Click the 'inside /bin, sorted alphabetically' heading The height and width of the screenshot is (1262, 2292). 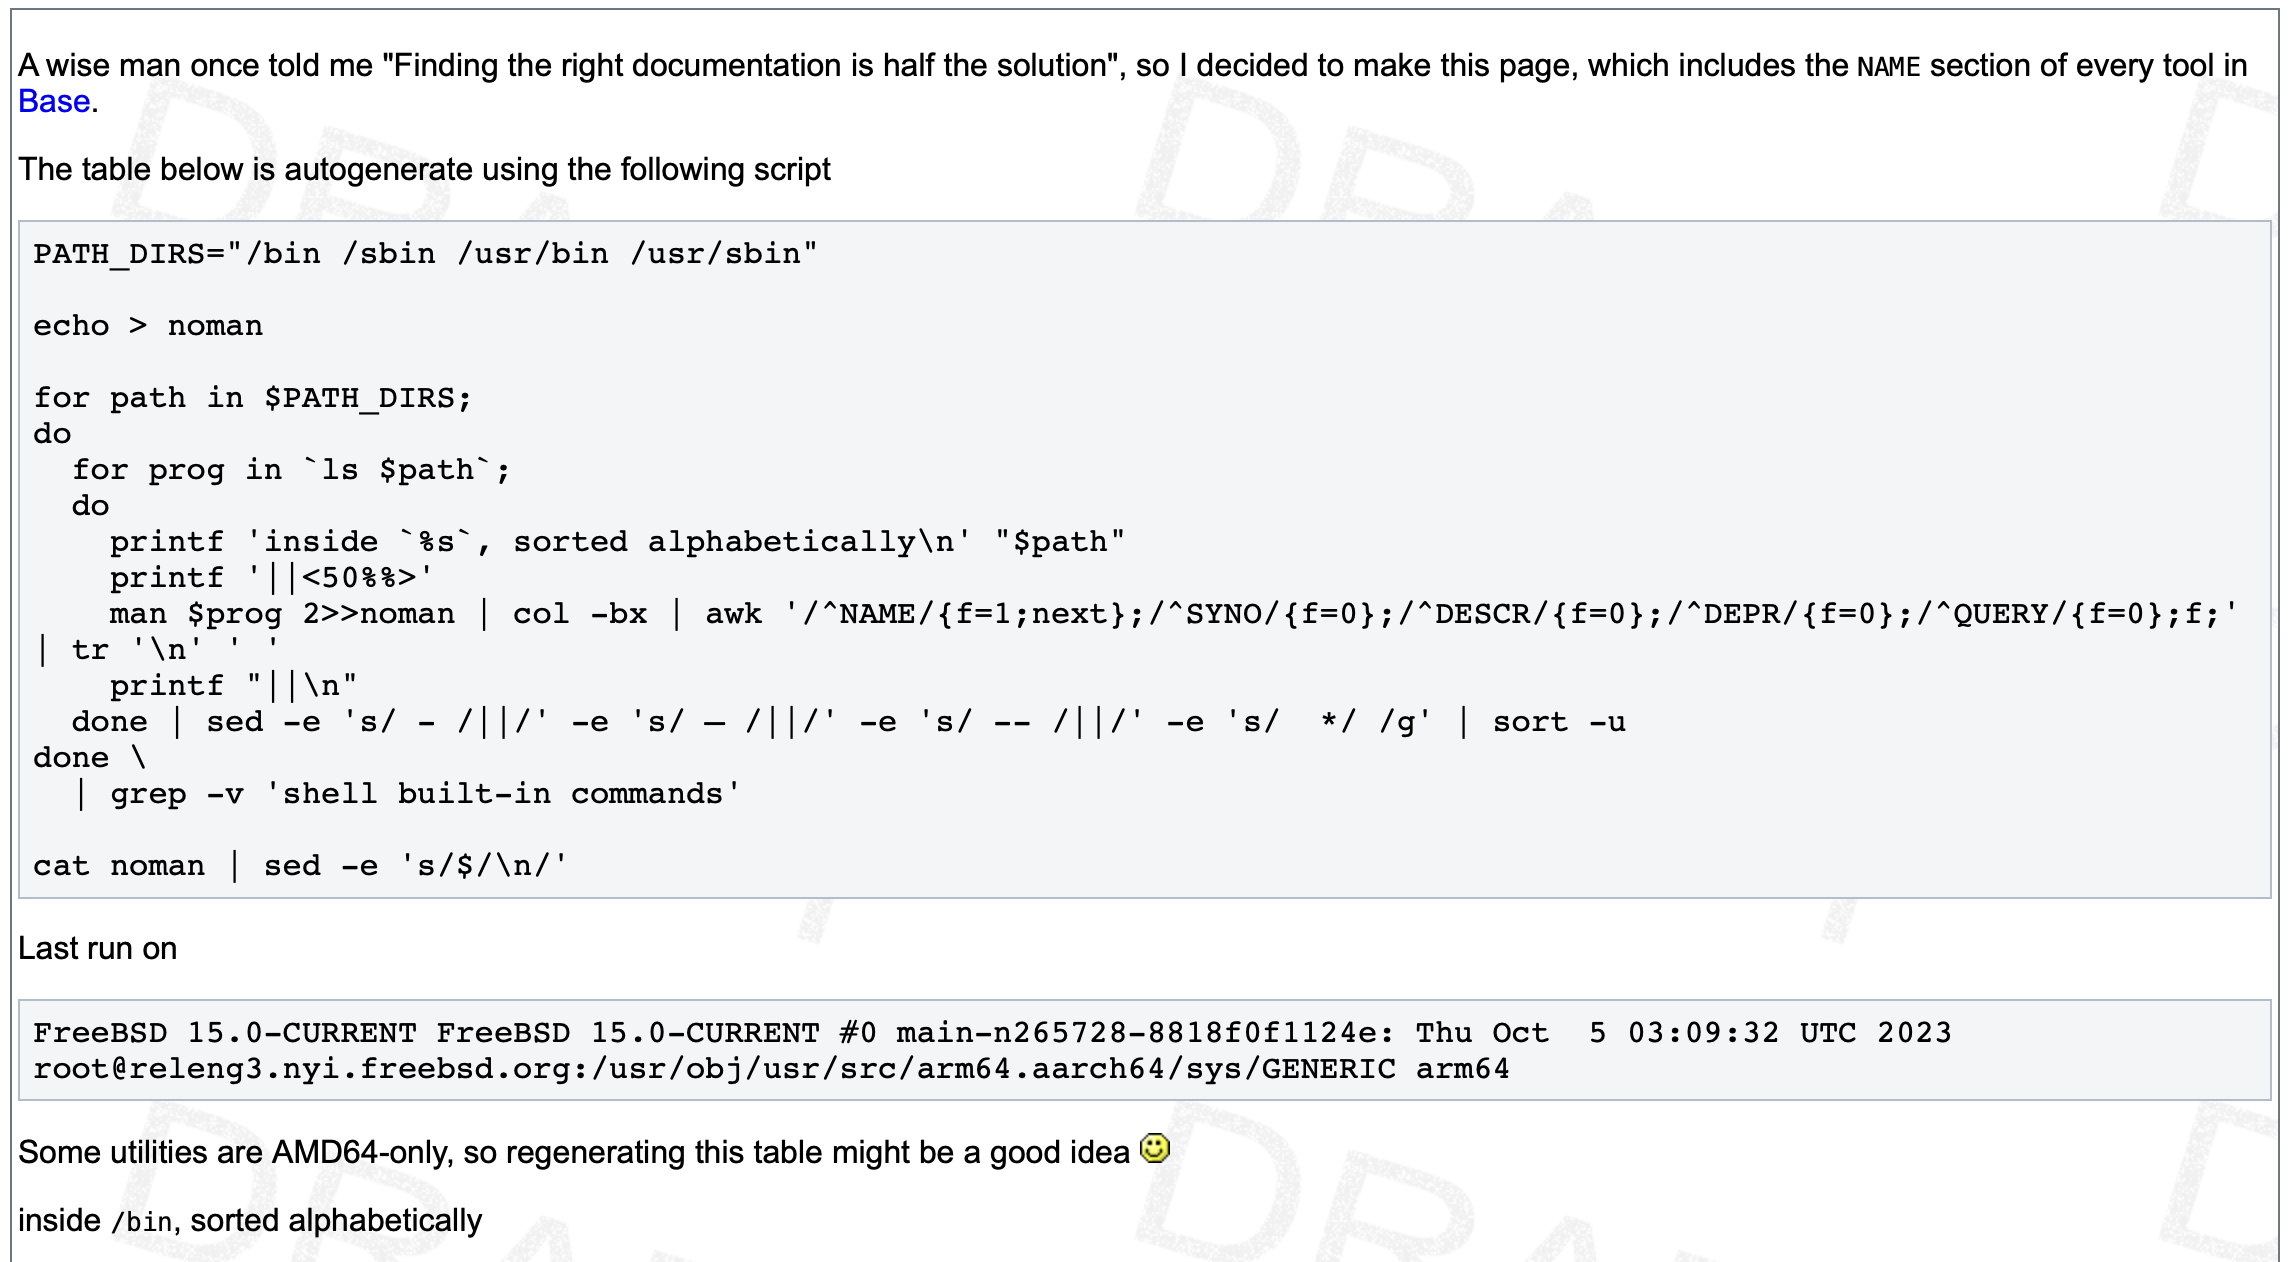(250, 1221)
